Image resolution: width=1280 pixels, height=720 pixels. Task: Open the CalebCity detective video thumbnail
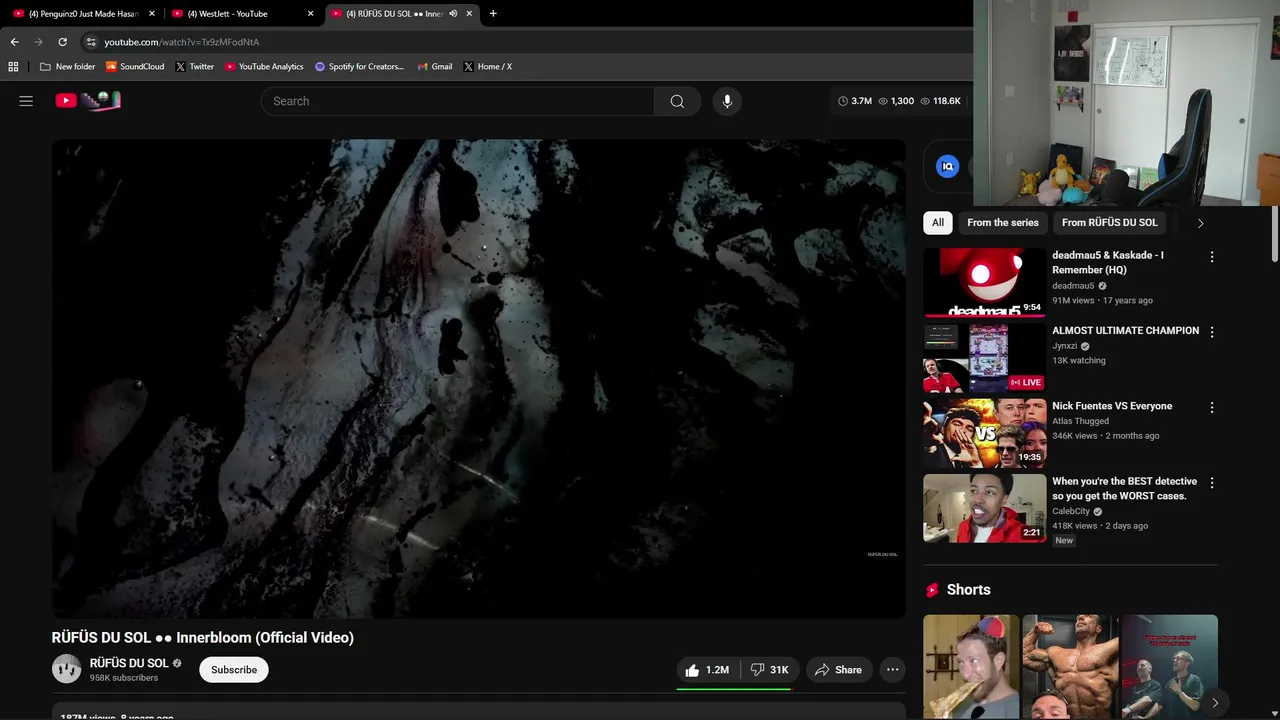[x=984, y=508]
